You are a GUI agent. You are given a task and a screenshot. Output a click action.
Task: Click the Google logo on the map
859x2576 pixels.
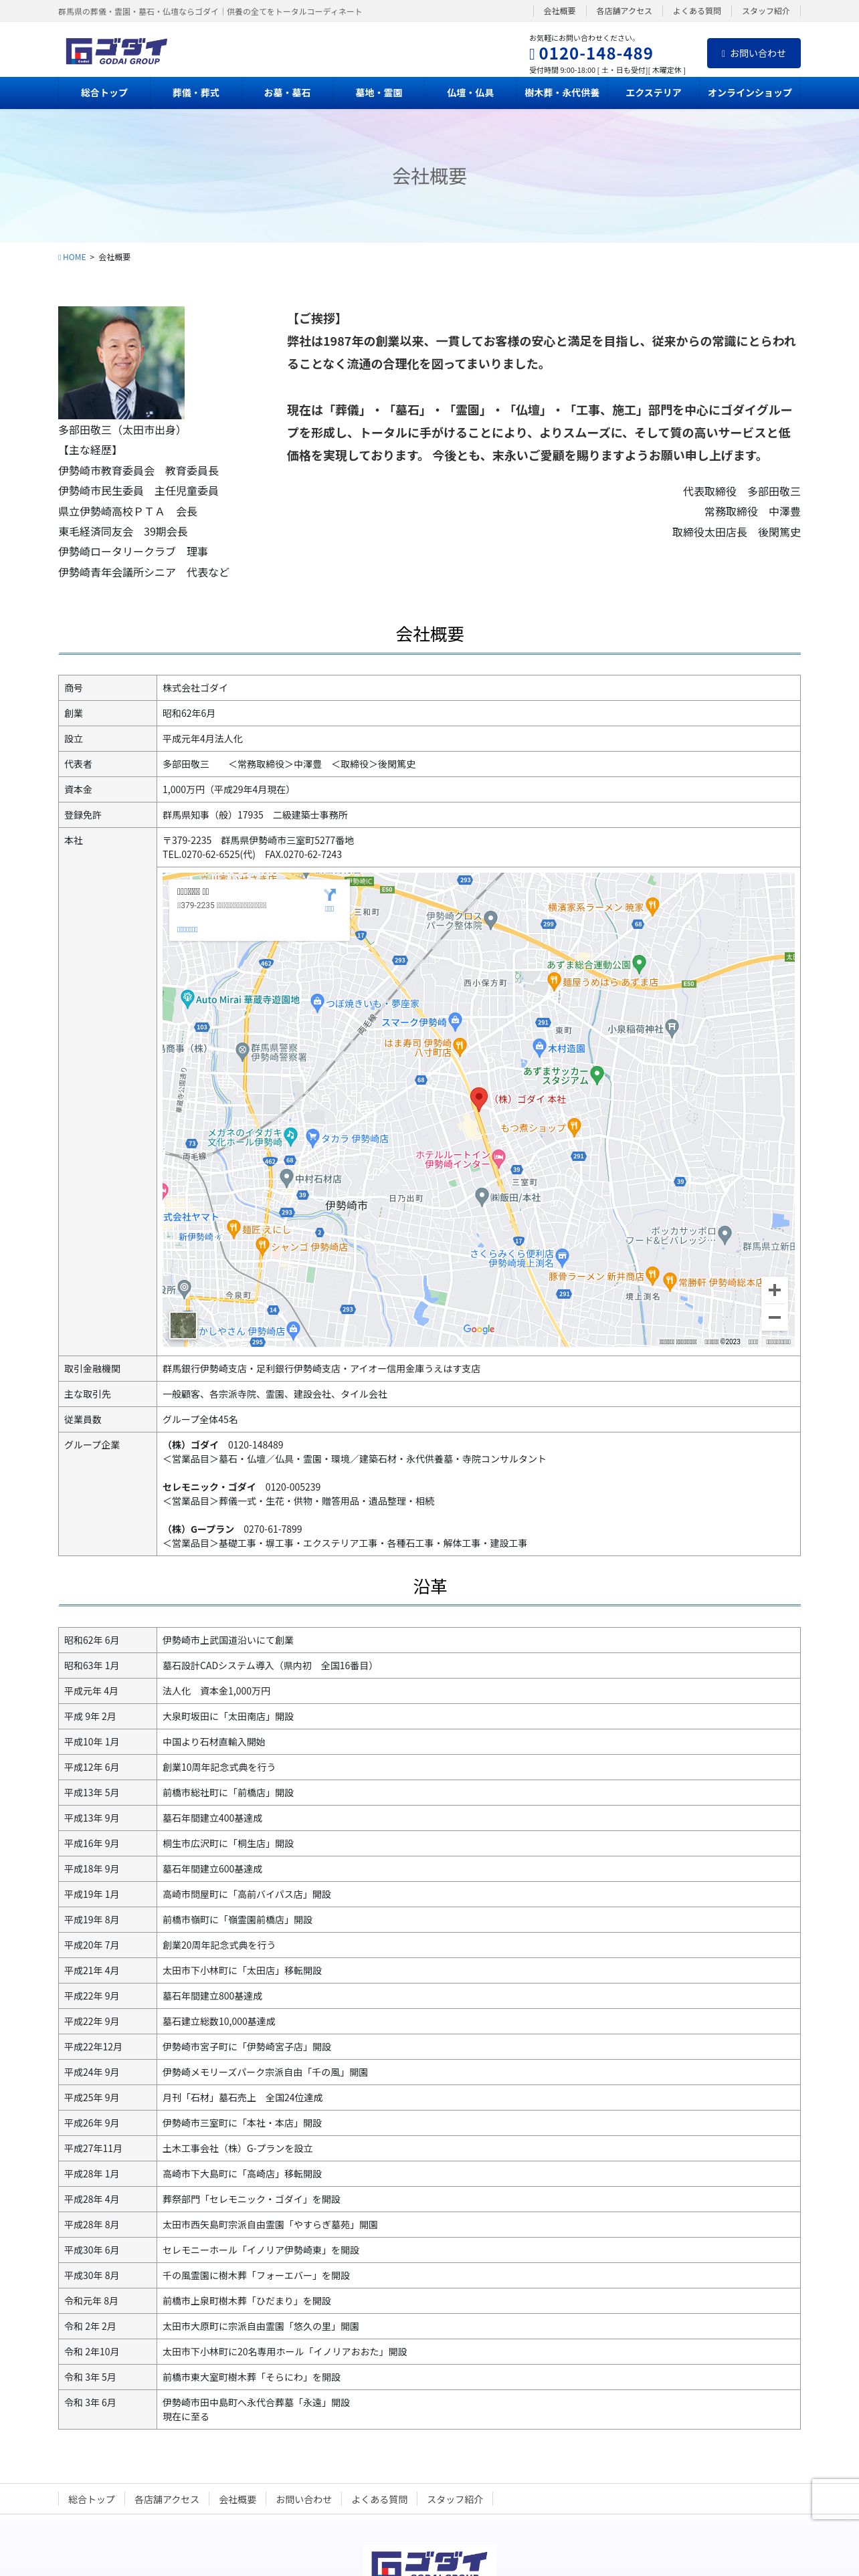tap(479, 1329)
